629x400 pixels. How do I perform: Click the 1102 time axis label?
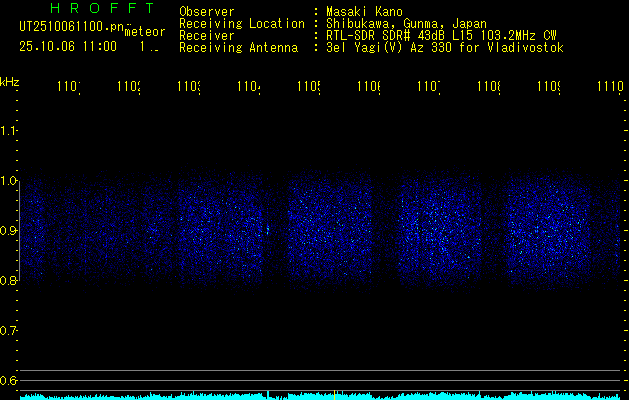[129, 86]
